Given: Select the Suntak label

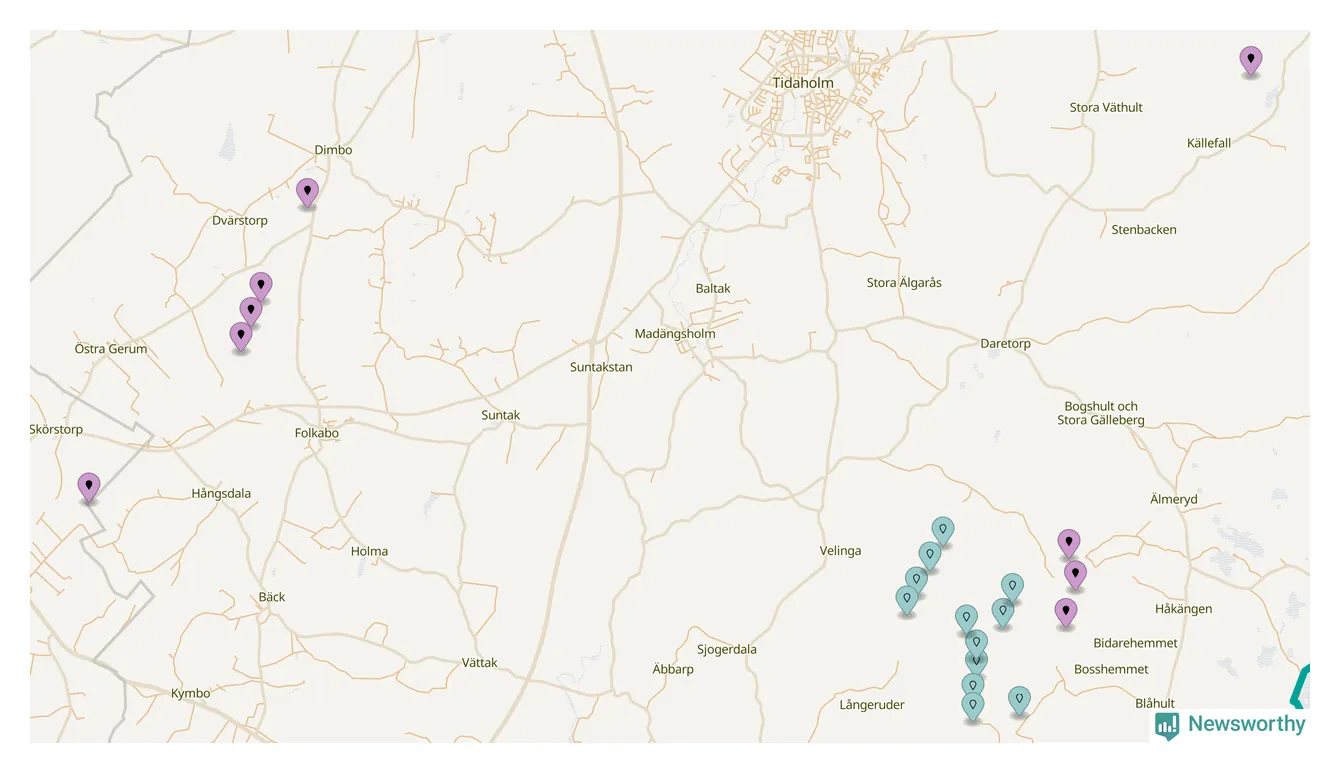Looking at the screenshot, I should [x=501, y=416].
